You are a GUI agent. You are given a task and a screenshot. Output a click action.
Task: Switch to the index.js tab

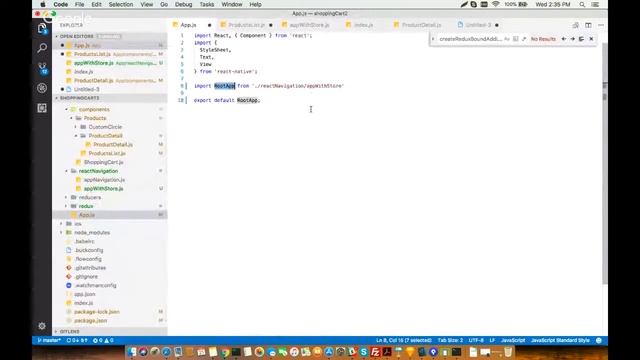[363, 25]
